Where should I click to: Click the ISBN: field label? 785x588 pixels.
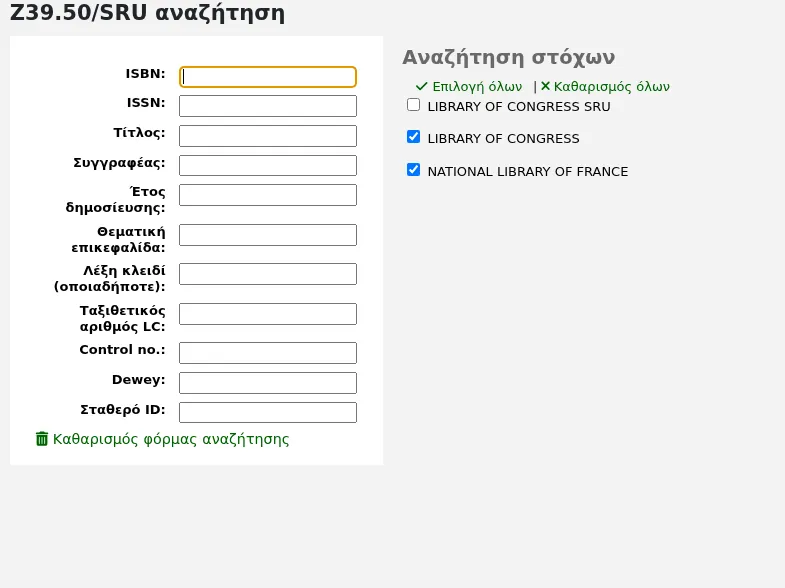coord(145,74)
